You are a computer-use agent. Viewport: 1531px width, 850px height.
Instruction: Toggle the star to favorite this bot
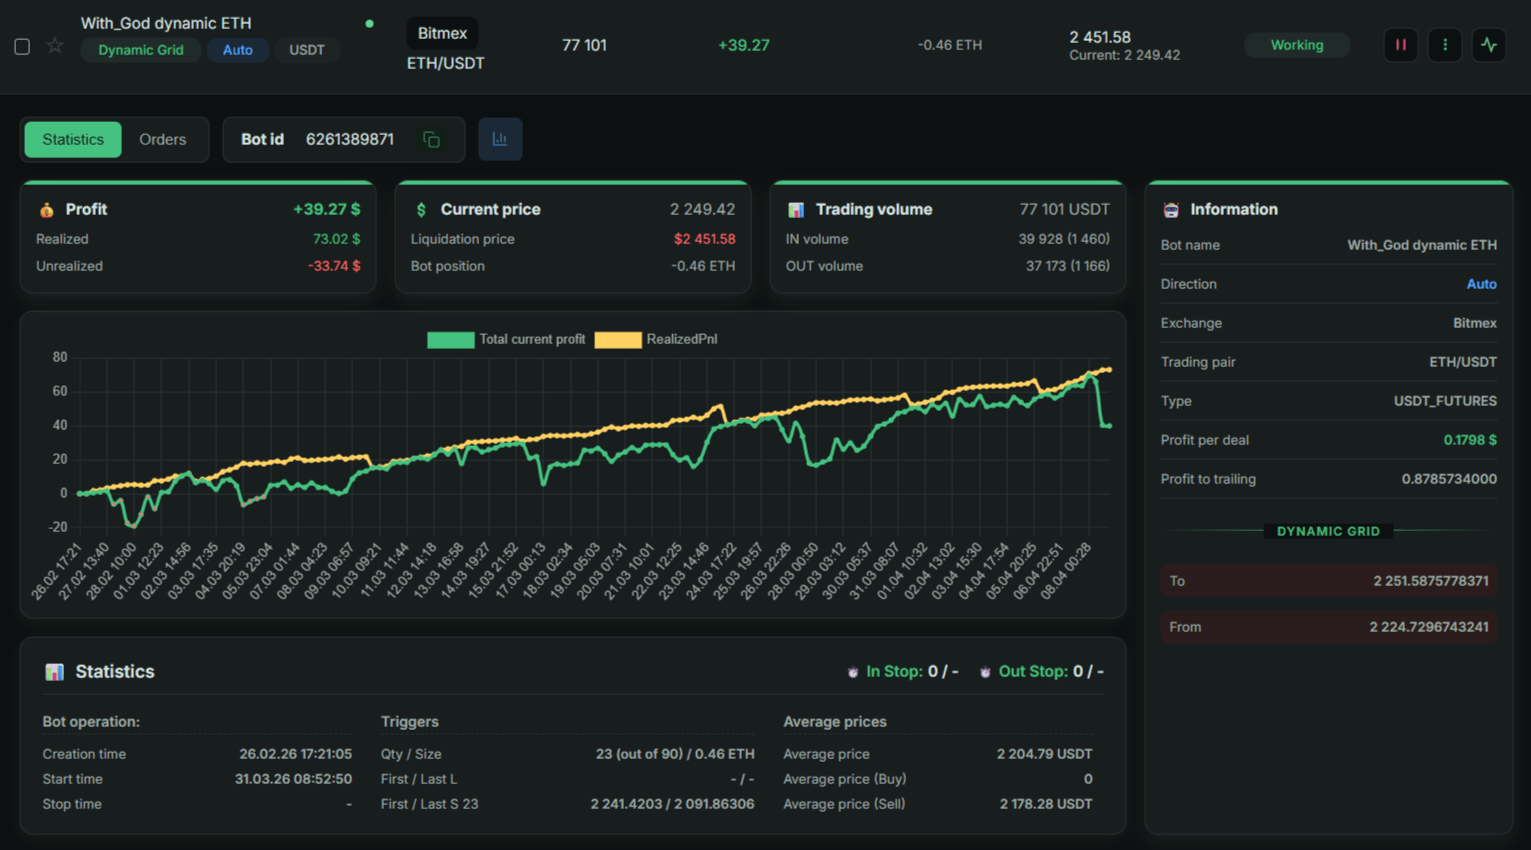pos(54,45)
